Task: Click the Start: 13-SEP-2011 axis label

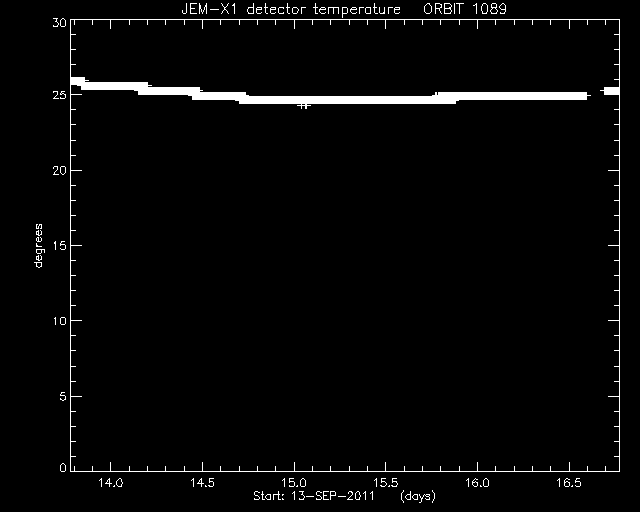Action: click(313, 496)
